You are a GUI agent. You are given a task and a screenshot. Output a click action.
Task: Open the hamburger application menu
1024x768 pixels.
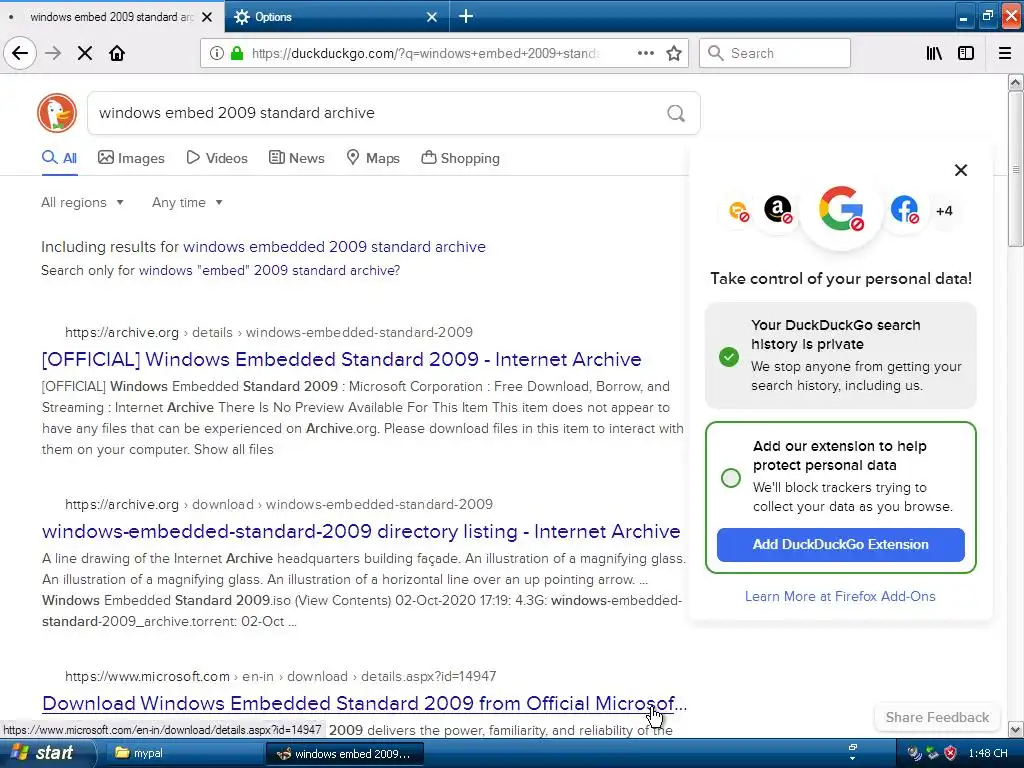click(x=1005, y=53)
